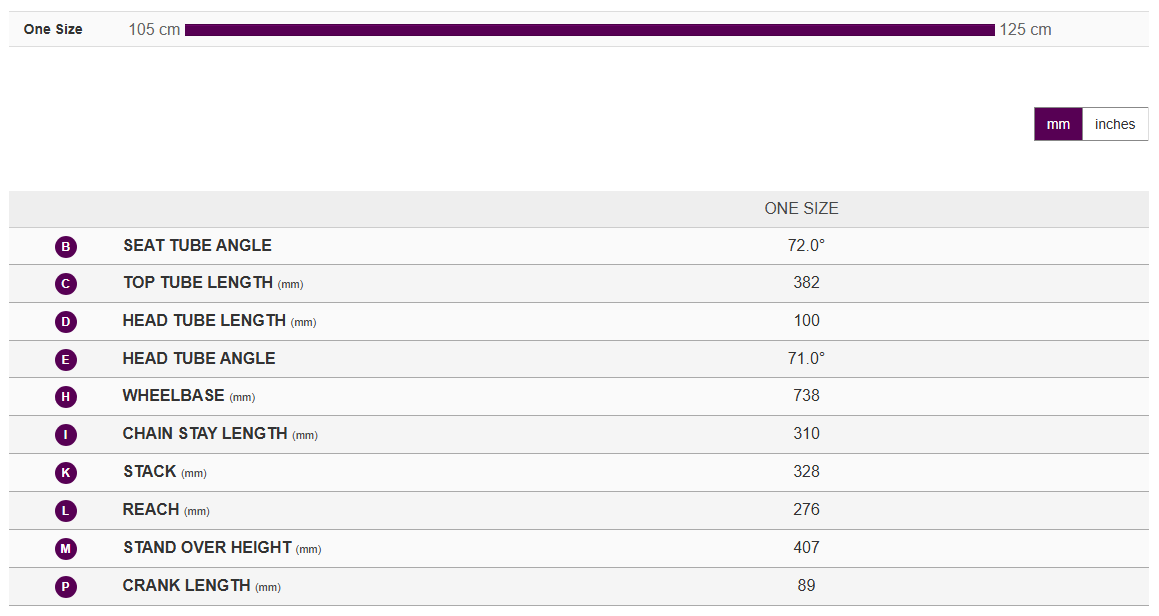Select the K icon beside Stack
Screen dimensions: 1159x616
(x=66, y=473)
